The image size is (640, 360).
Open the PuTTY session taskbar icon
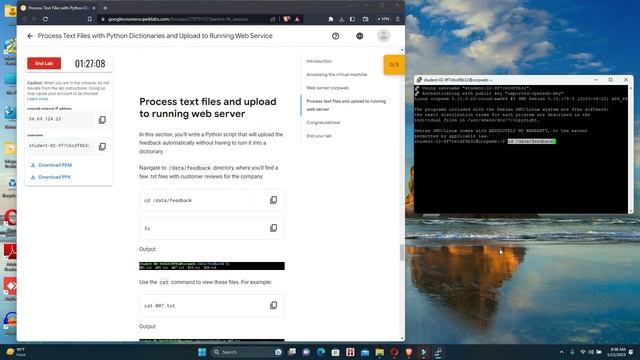(438, 352)
